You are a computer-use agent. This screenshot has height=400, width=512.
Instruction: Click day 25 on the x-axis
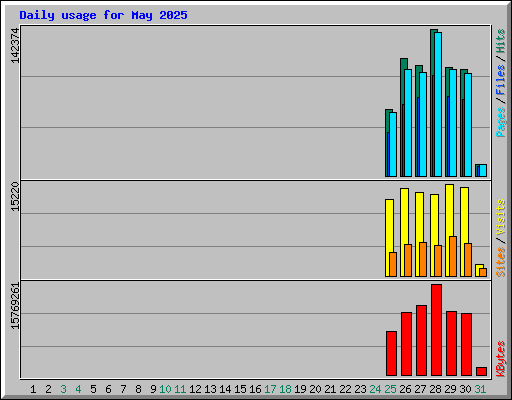click(390, 389)
